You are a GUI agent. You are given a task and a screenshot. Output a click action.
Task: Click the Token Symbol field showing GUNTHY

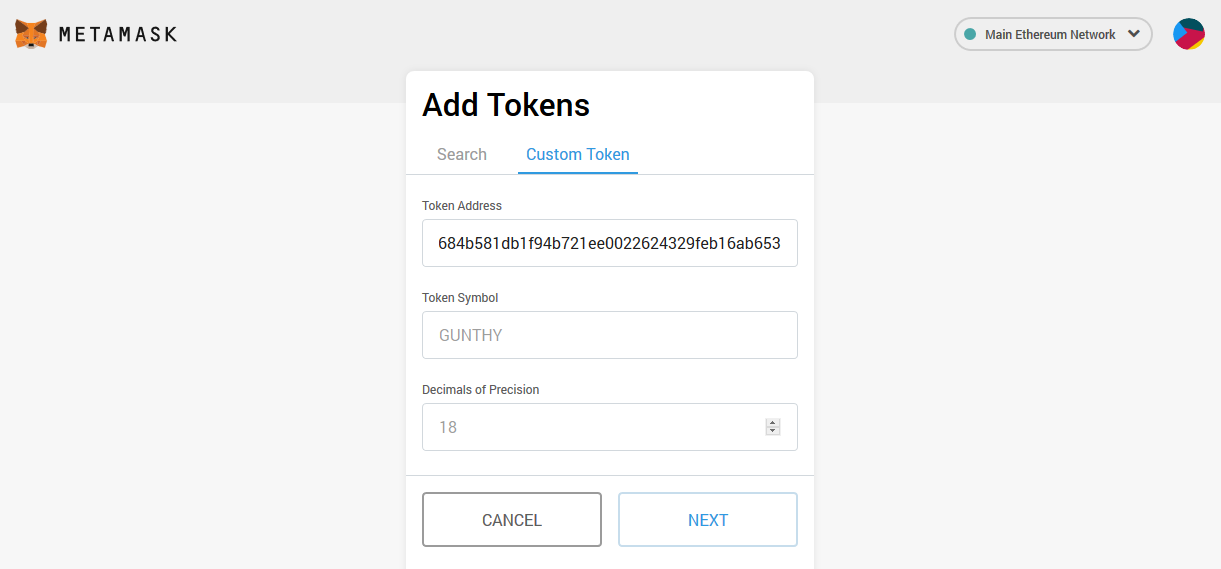(x=610, y=335)
